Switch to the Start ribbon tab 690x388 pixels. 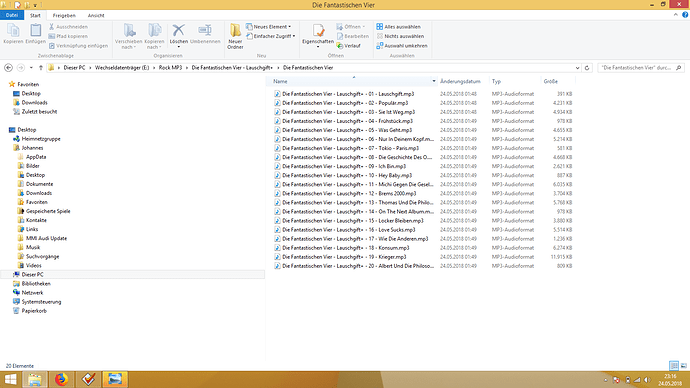tap(35, 15)
